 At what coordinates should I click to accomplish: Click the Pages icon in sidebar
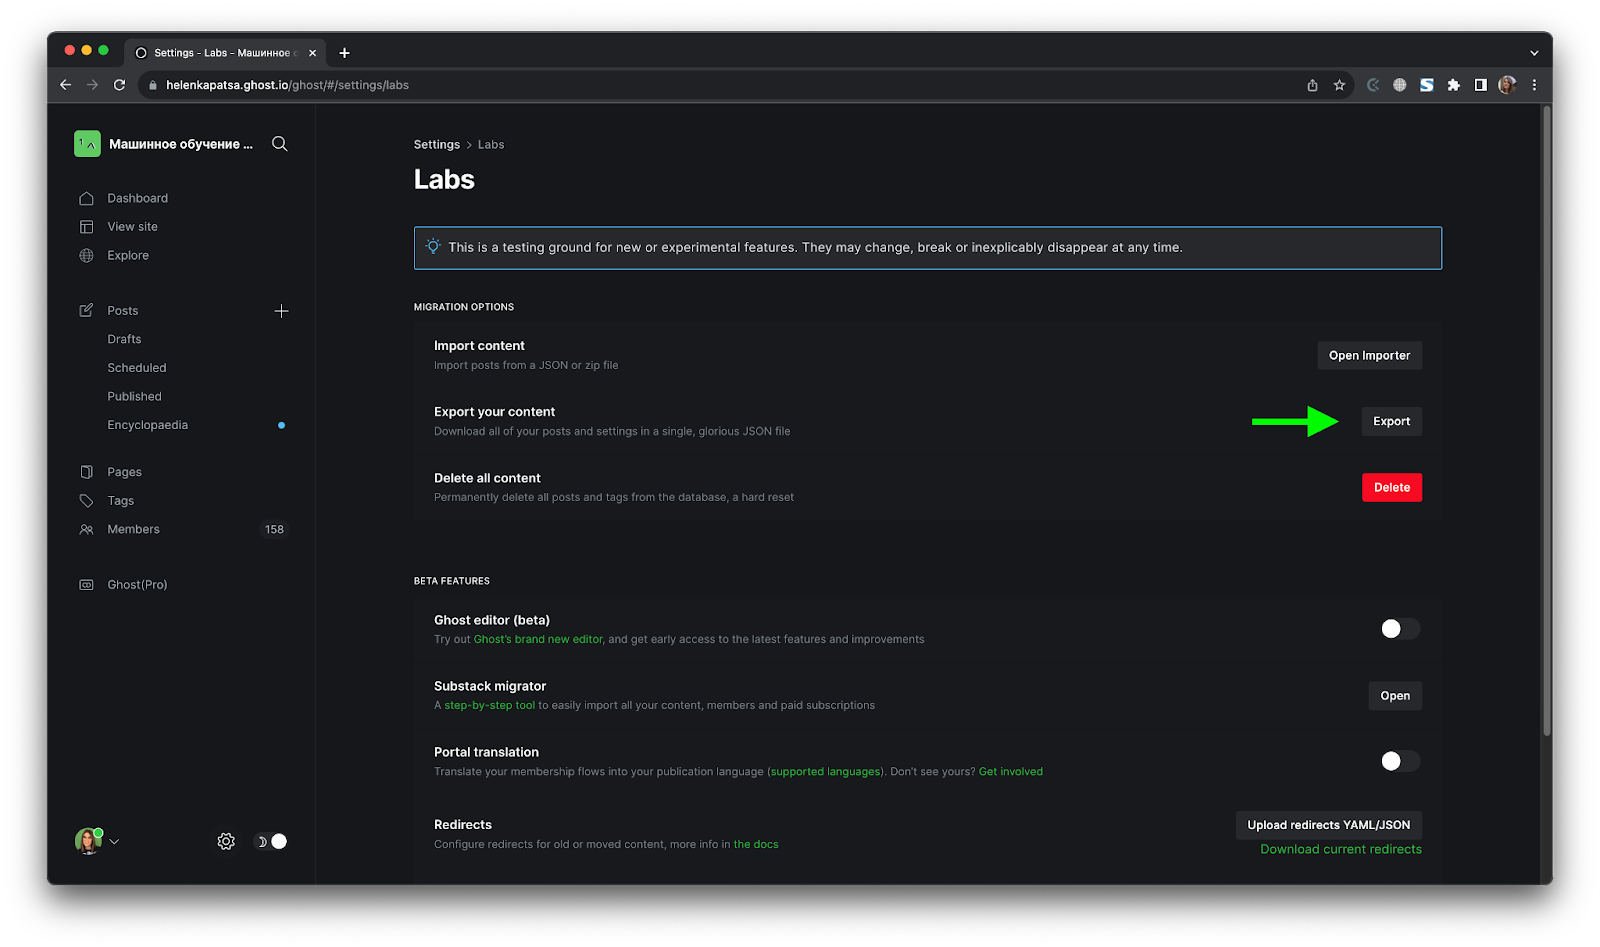tap(86, 472)
